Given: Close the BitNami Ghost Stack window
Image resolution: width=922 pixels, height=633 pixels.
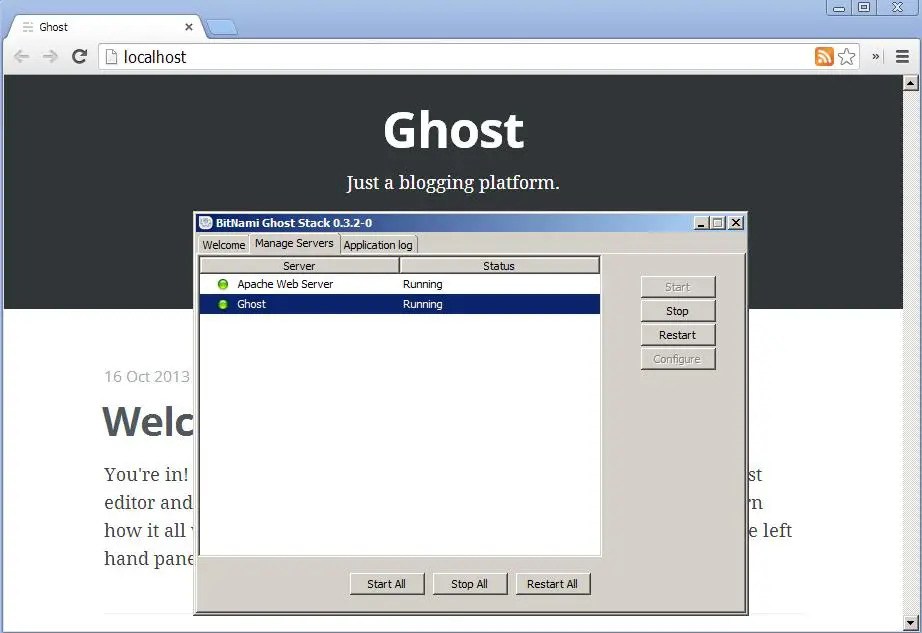Looking at the screenshot, I should [736, 223].
